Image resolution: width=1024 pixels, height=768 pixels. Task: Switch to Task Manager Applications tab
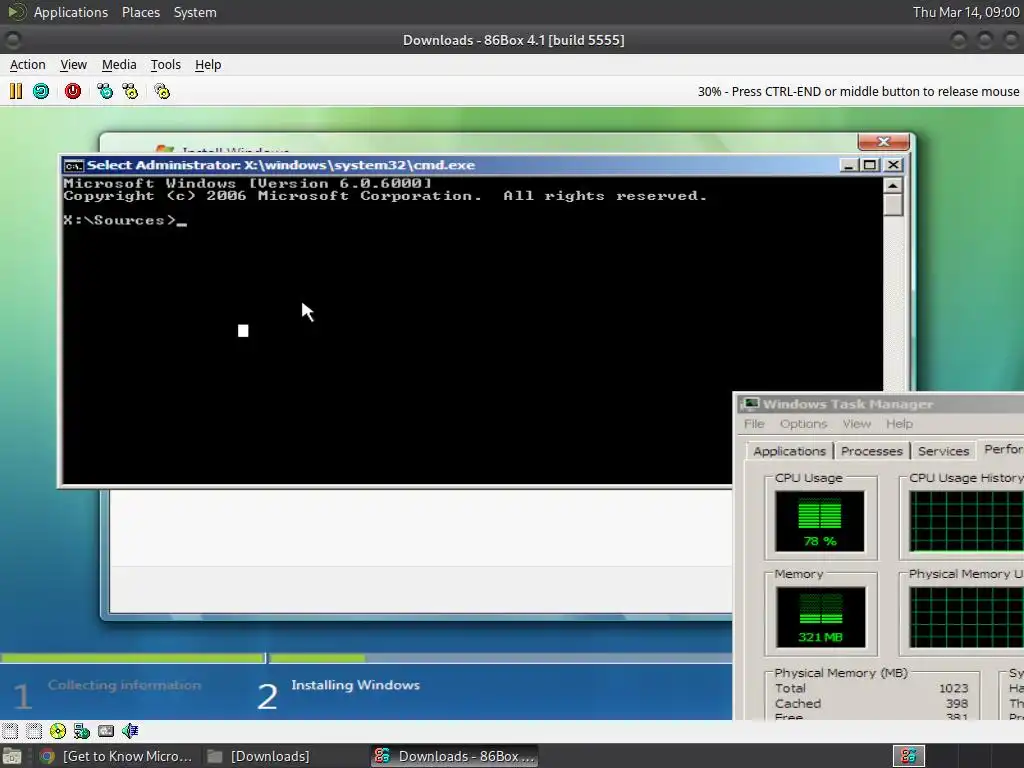coord(789,451)
